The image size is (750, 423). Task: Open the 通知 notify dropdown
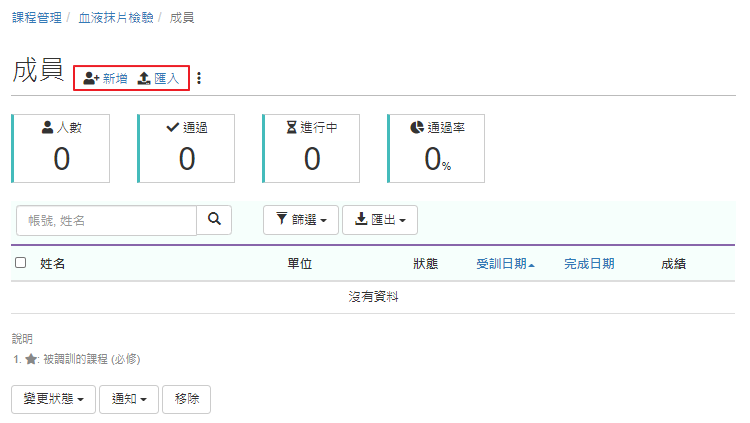134,398
